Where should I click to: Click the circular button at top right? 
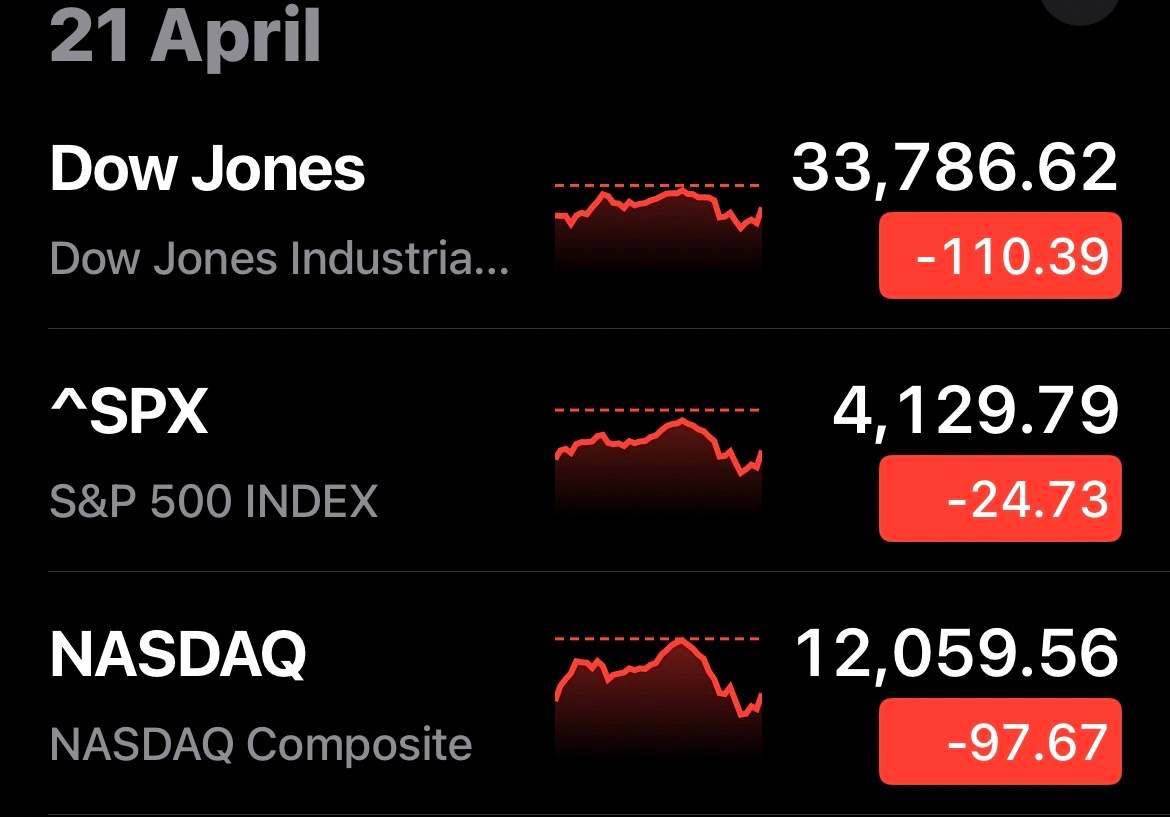1079,9
